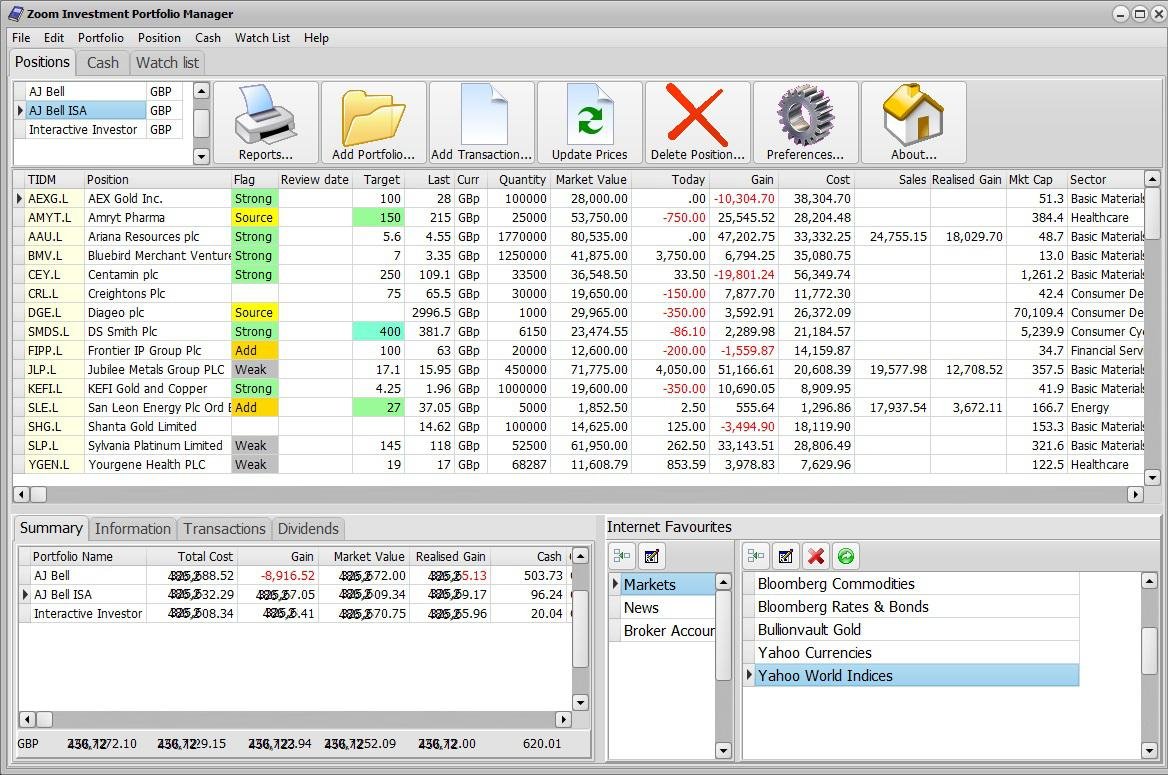Expand the portfolio list down arrow

(x=201, y=156)
